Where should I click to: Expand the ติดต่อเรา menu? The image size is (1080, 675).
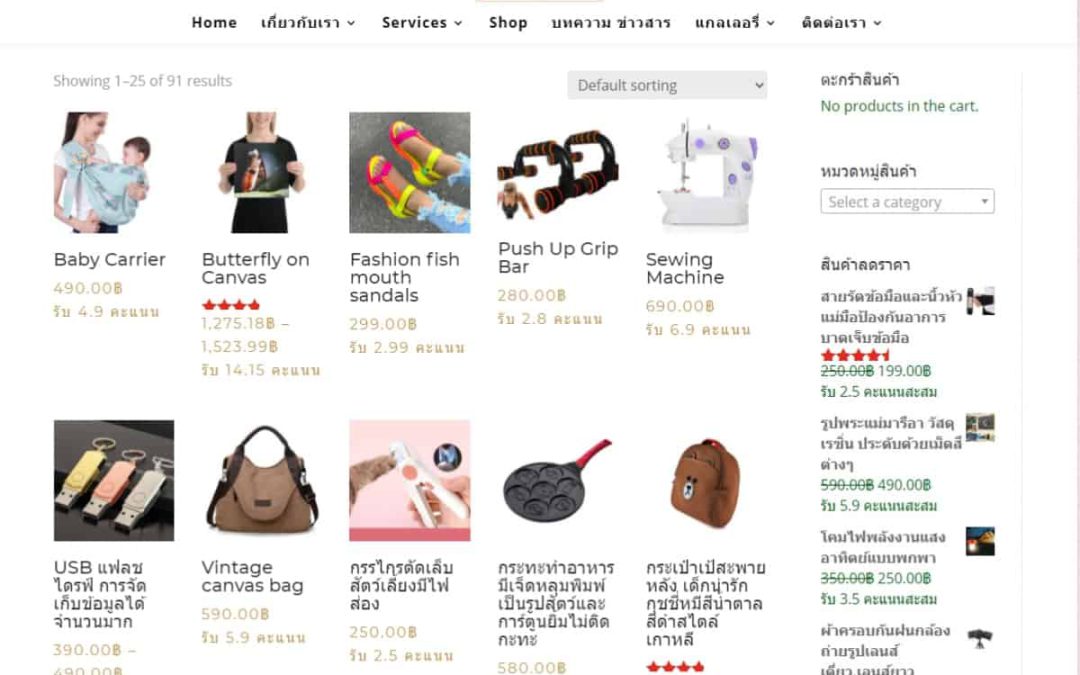tap(842, 23)
